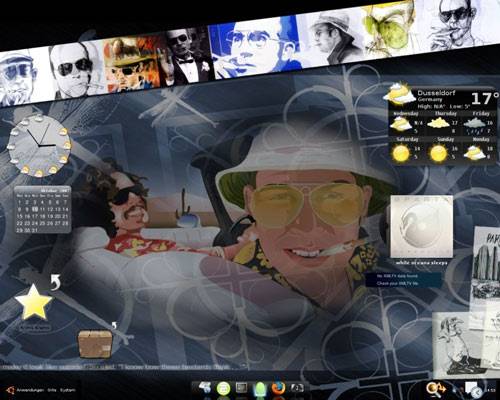Launch Firefox from the dock

(278, 388)
